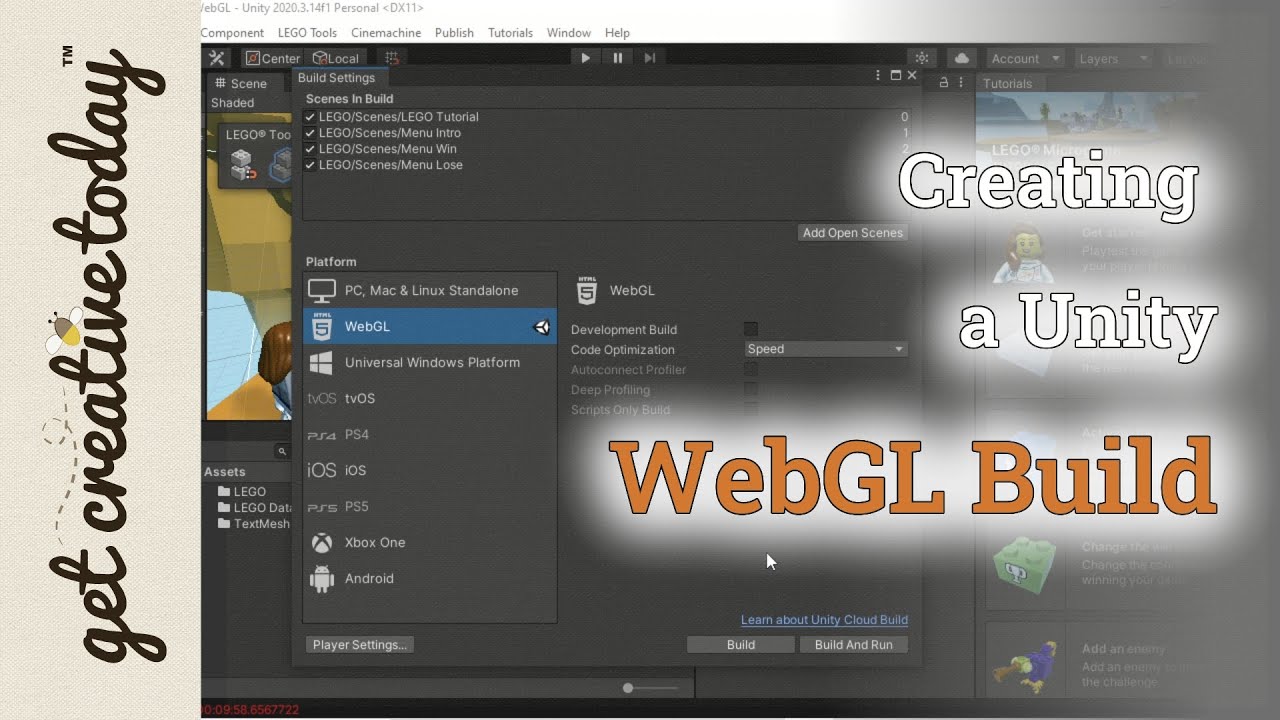This screenshot has width=1280, height=720.
Task: Toggle the panel lock icon
Action: 943,83
